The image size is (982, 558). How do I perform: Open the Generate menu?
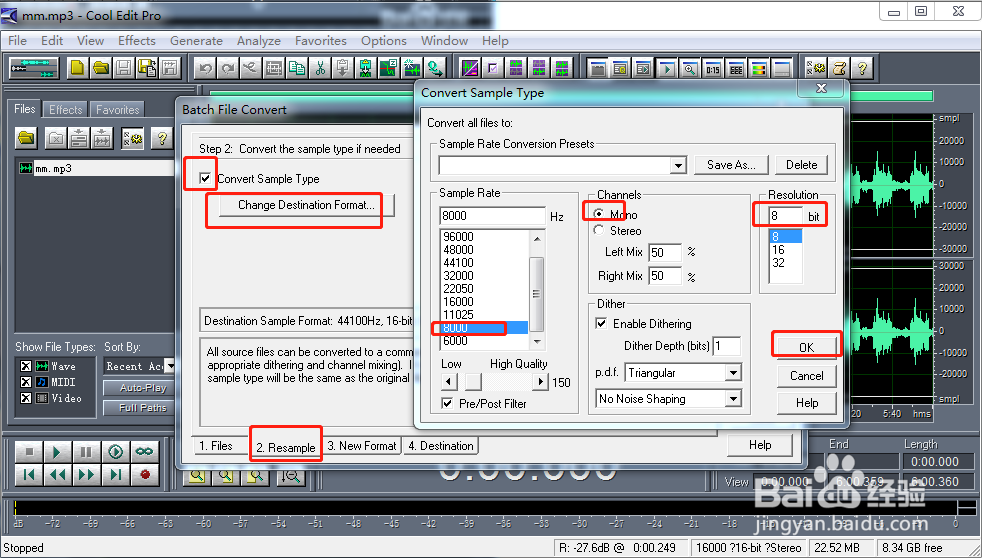(x=196, y=41)
